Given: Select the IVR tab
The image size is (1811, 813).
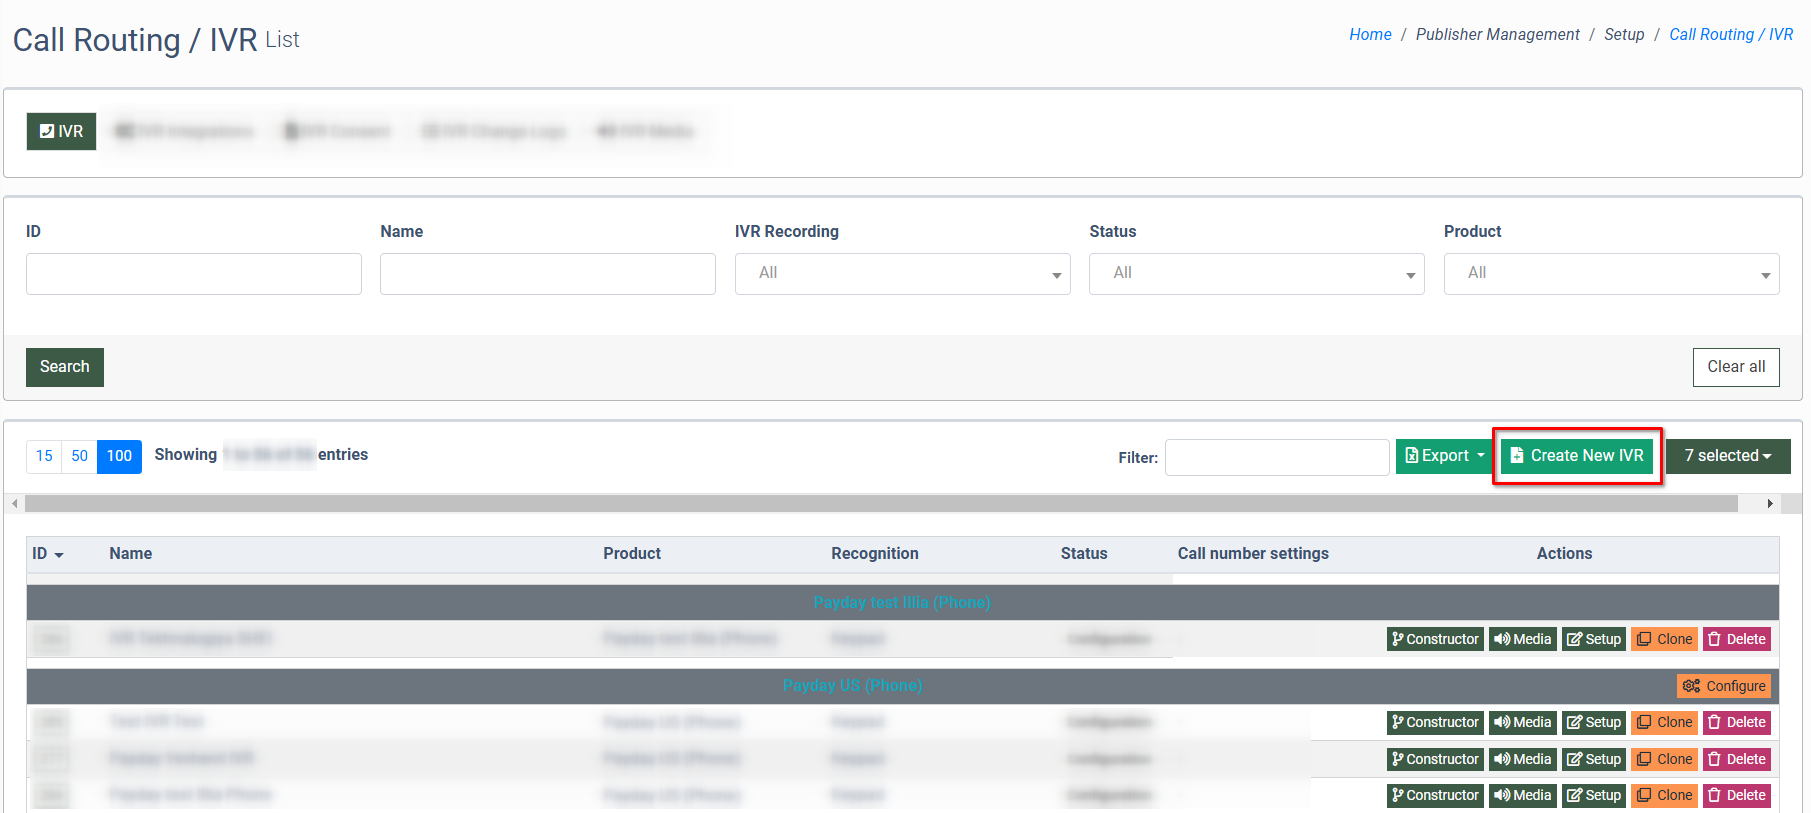Looking at the screenshot, I should pos(61,131).
